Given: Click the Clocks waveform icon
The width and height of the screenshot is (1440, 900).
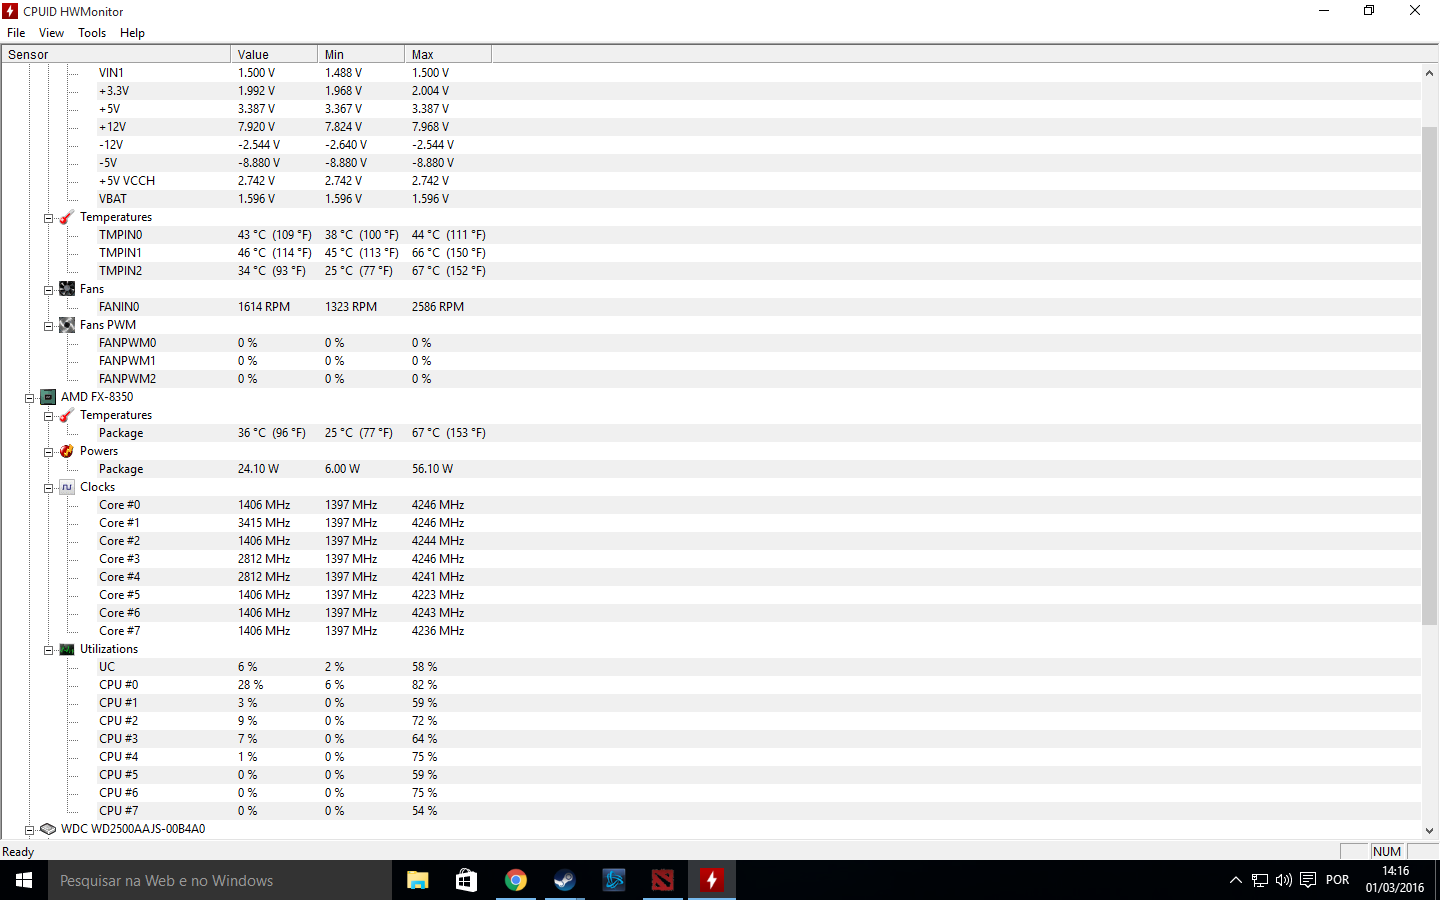Looking at the screenshot, I should click(67, 487).
